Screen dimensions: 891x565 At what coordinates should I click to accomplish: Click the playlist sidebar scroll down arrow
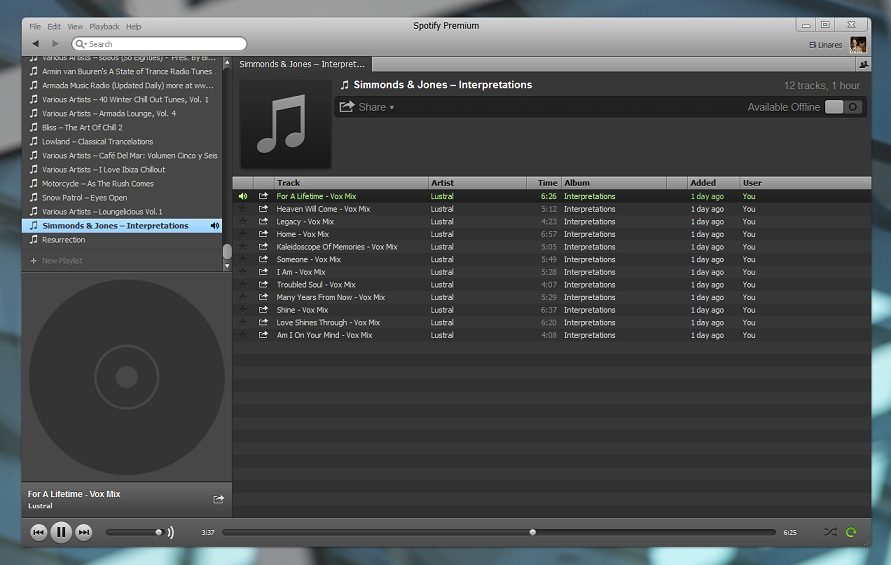click(x=227, y=265)
